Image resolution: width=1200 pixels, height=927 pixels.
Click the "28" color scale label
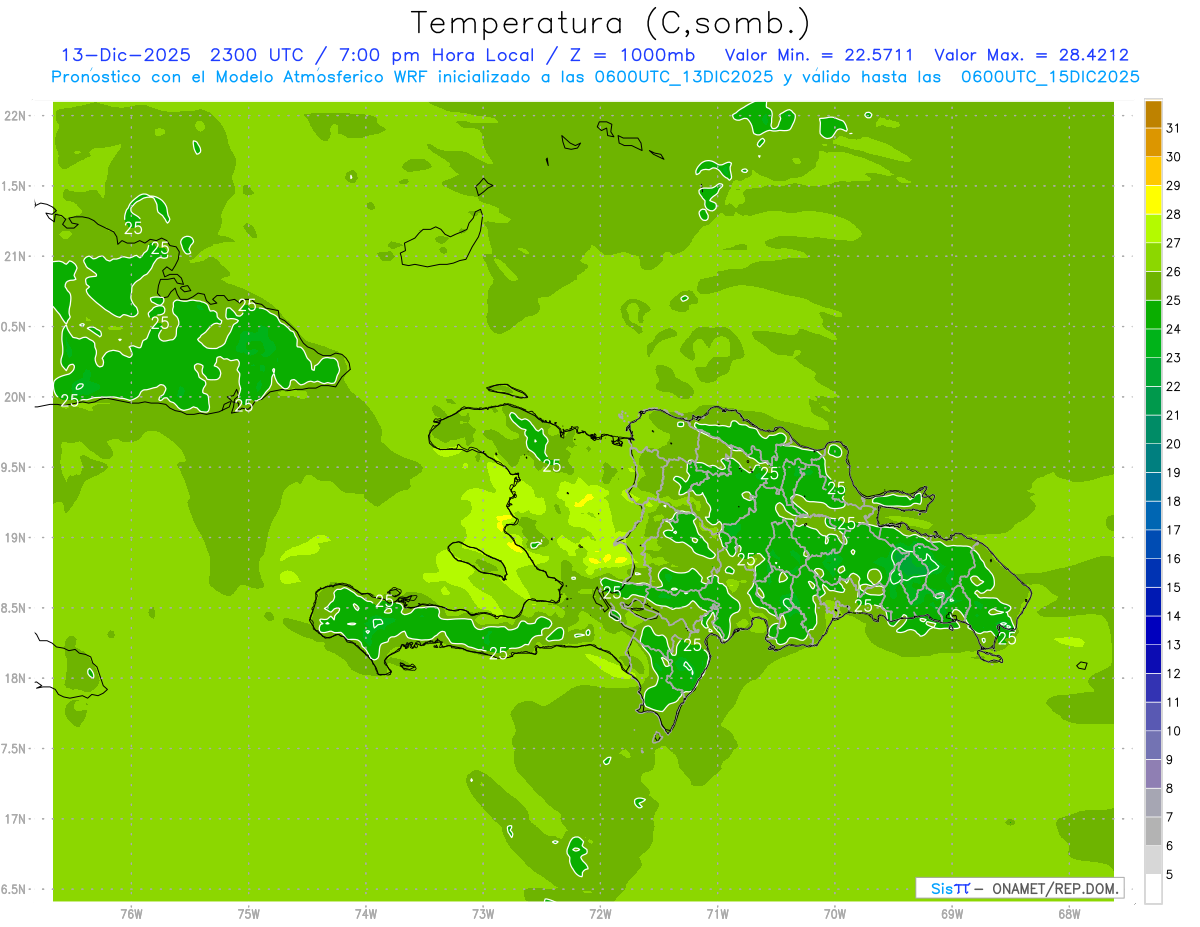click(1174, 214)
